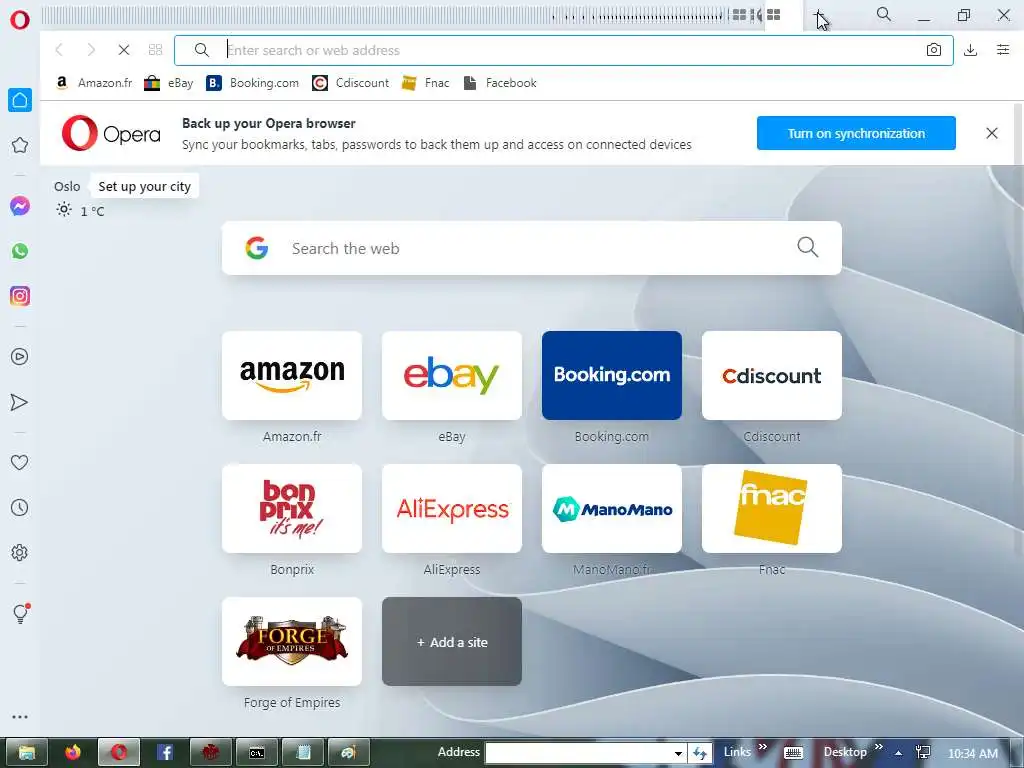1024x768 pixels.
Task: Open the Forge of Empires tile
Action: click(x=292, y=641)
